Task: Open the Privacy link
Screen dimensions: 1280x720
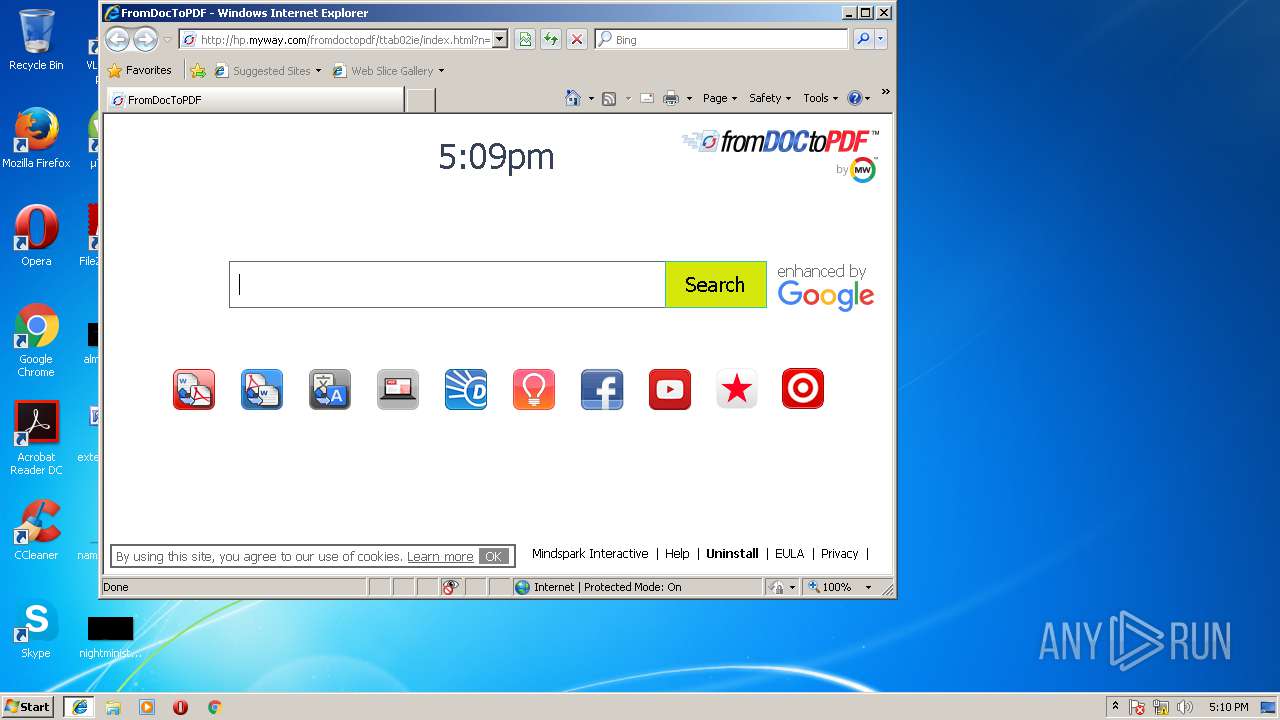Action: pos(839,554)
